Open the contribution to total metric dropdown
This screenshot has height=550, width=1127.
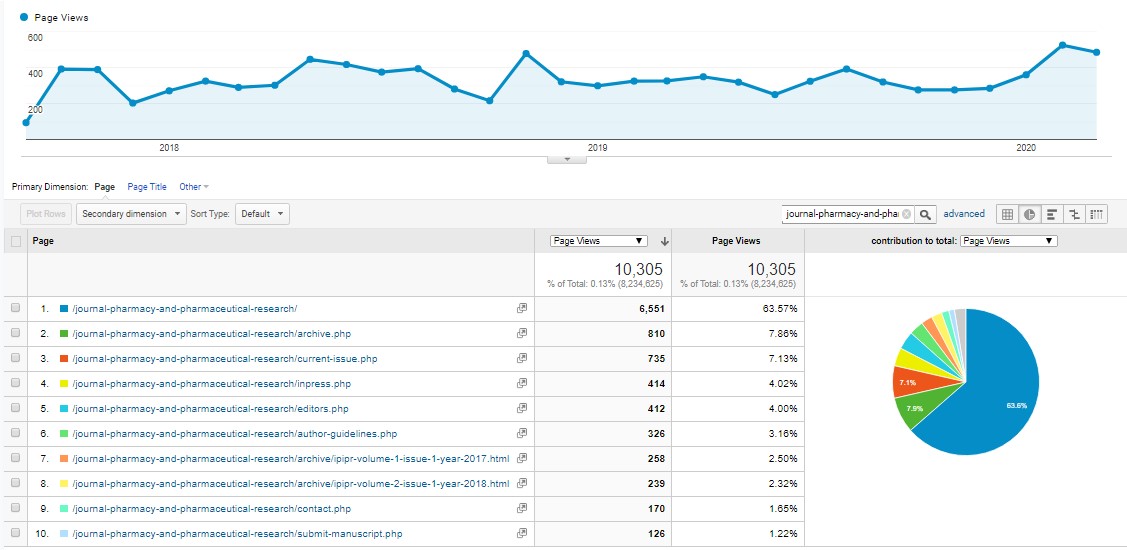click(x=1007, y=241)
